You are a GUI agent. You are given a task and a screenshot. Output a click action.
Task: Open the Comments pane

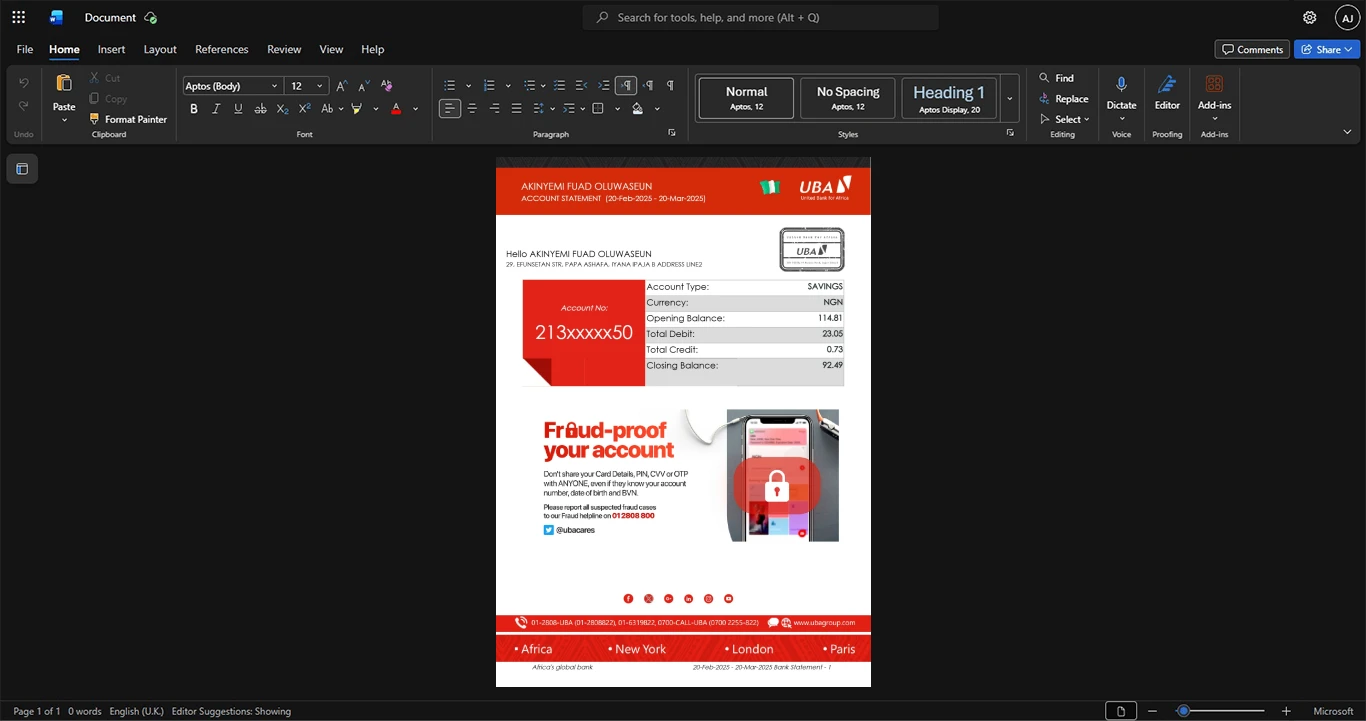[x=1252, y=49]
